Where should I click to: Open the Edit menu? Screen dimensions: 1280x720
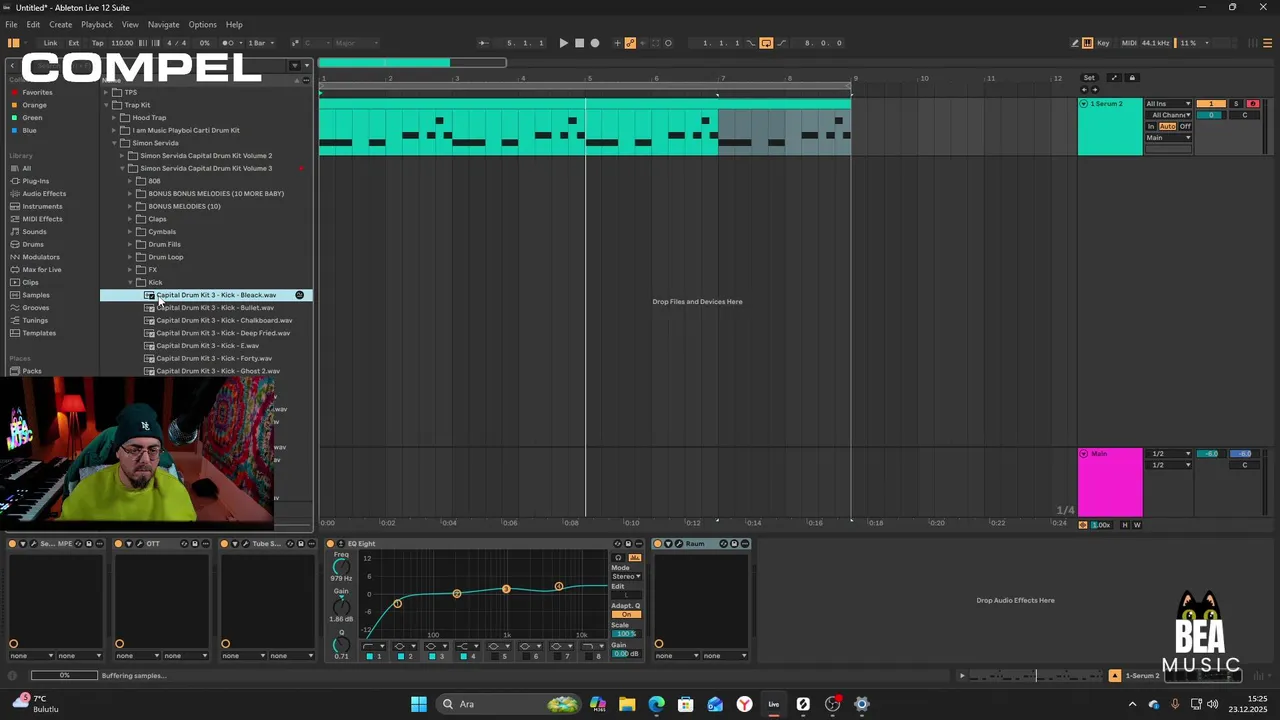click(33, 24)
